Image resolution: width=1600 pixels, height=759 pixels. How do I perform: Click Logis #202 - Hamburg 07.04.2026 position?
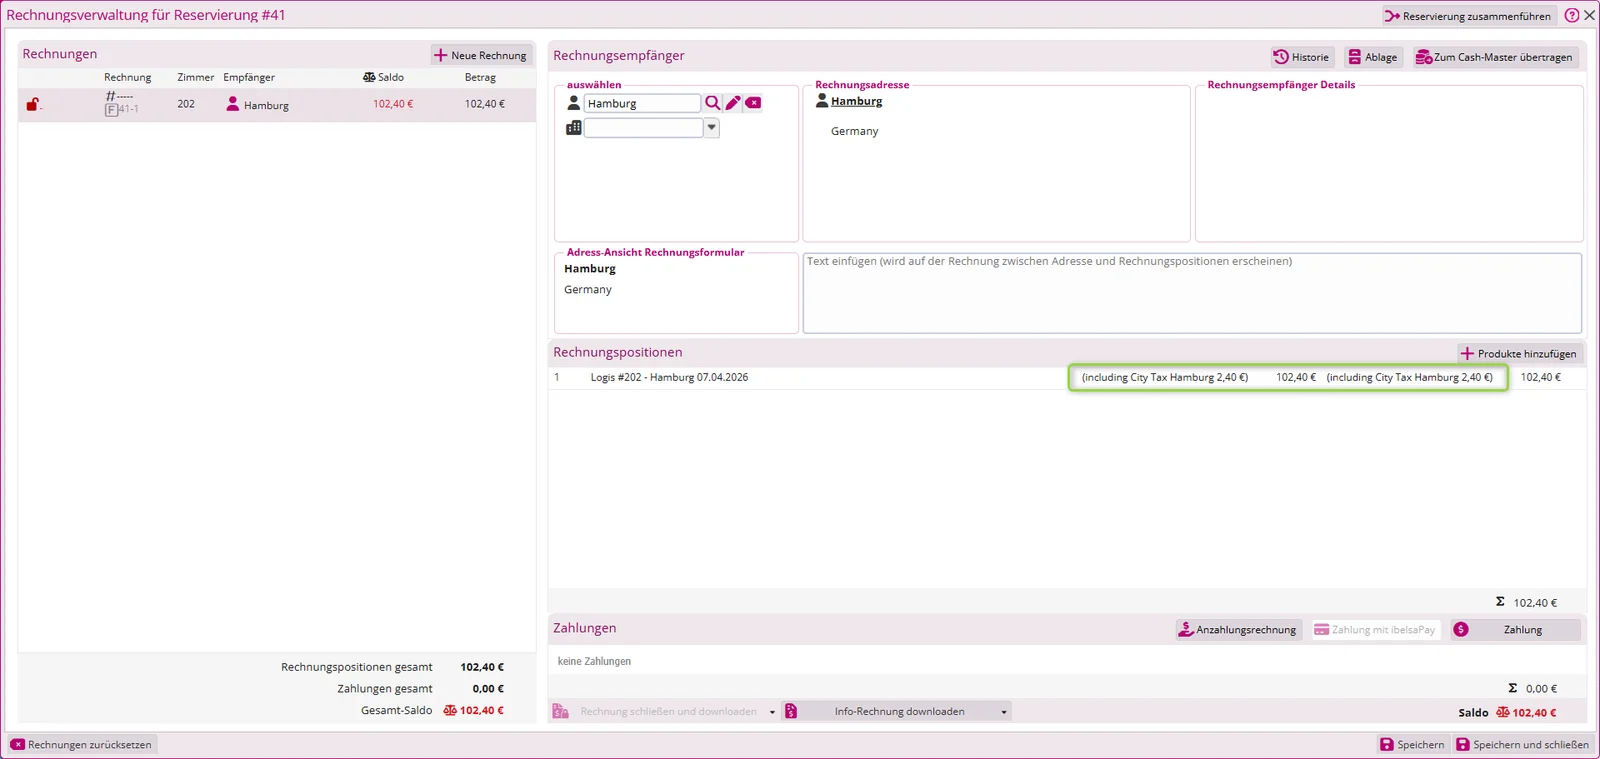(669, 377)
